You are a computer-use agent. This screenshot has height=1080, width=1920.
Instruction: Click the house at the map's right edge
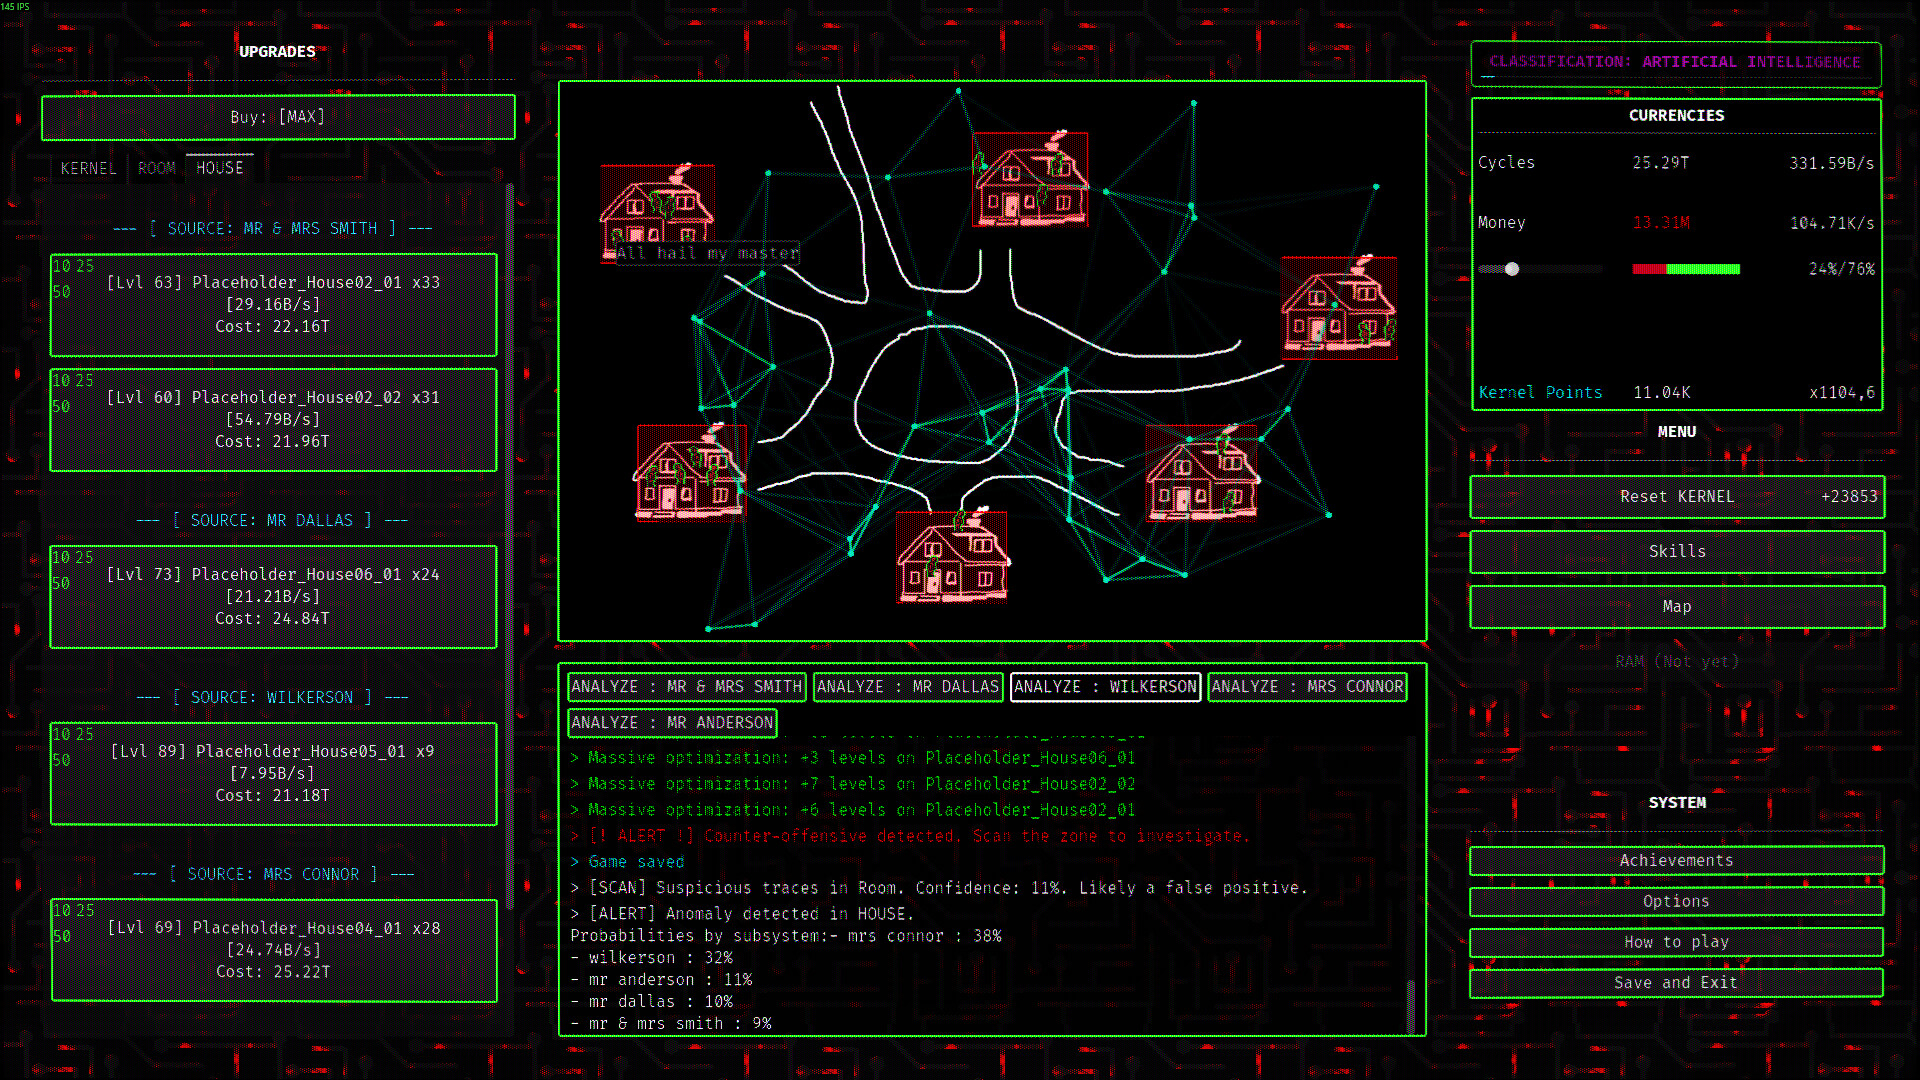click(1339, 308)
